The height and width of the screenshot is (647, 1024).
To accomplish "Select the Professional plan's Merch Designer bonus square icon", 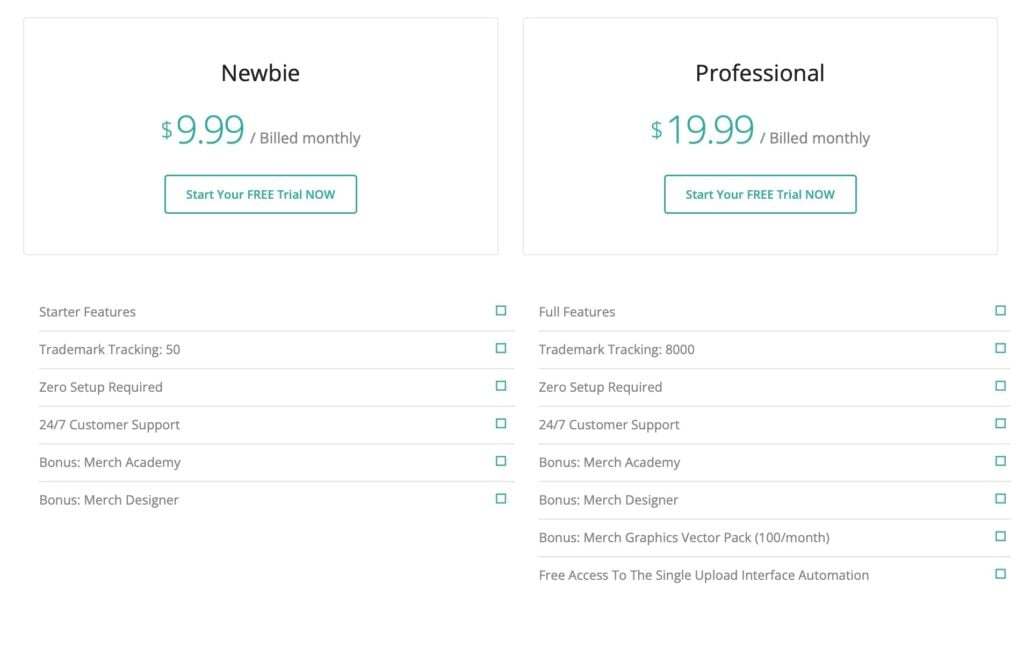I will pos(1000,499).
